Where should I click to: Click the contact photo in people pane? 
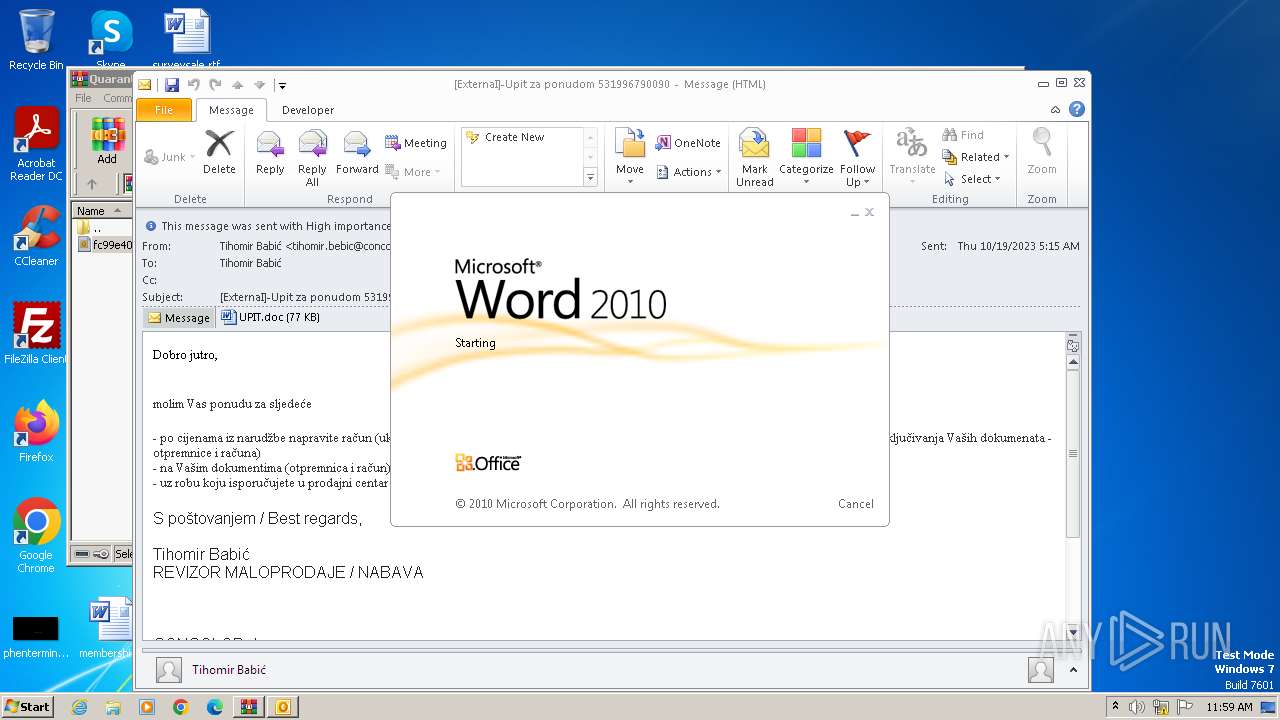click(169, 670)
